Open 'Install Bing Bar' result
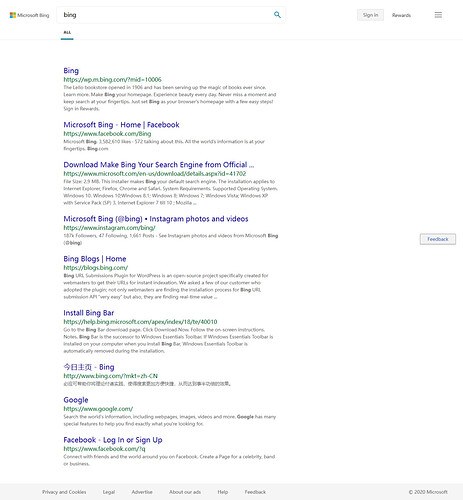The image size is (463, 500). point(89,313)
